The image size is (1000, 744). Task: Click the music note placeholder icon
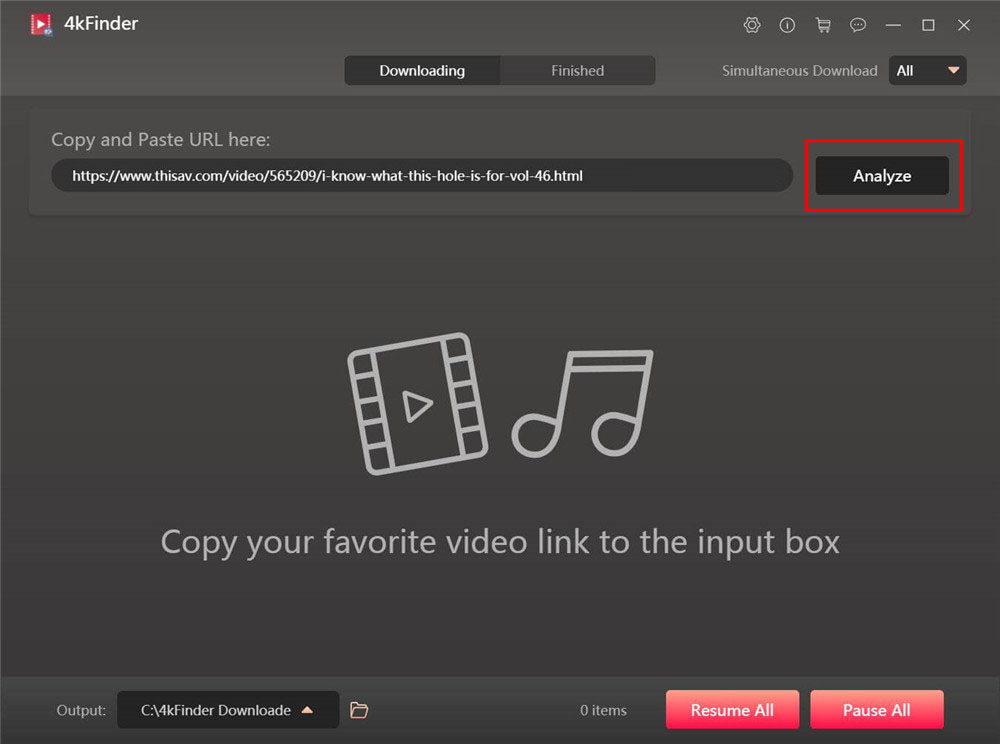[583, 403]
